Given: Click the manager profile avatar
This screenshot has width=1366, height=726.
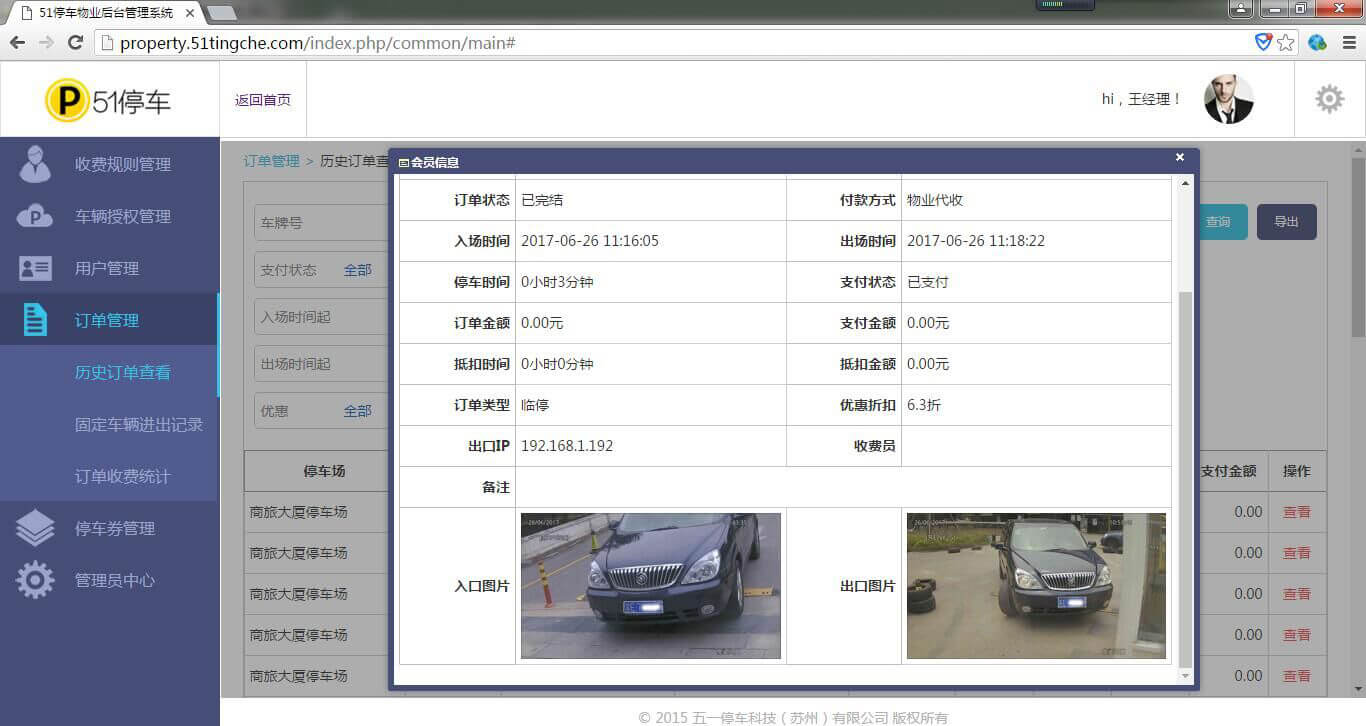Looking at the screenshot, I should tap(1228, 99).
